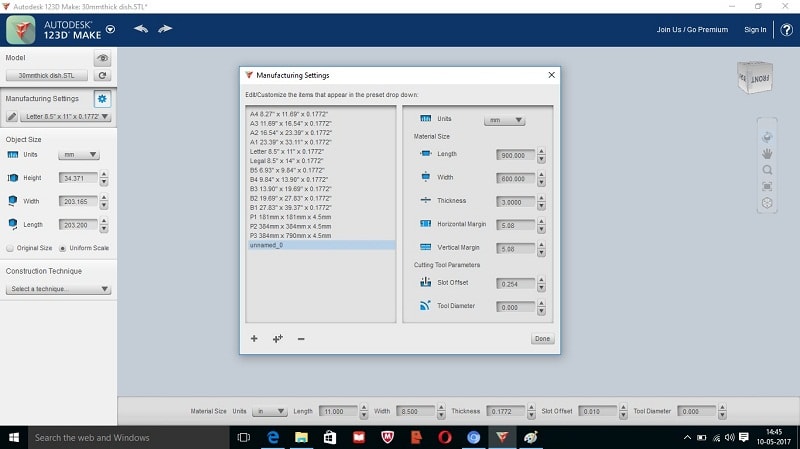Click the Object Size Height field
Screen dimensions: 800x449
click(x=78, y=178)
